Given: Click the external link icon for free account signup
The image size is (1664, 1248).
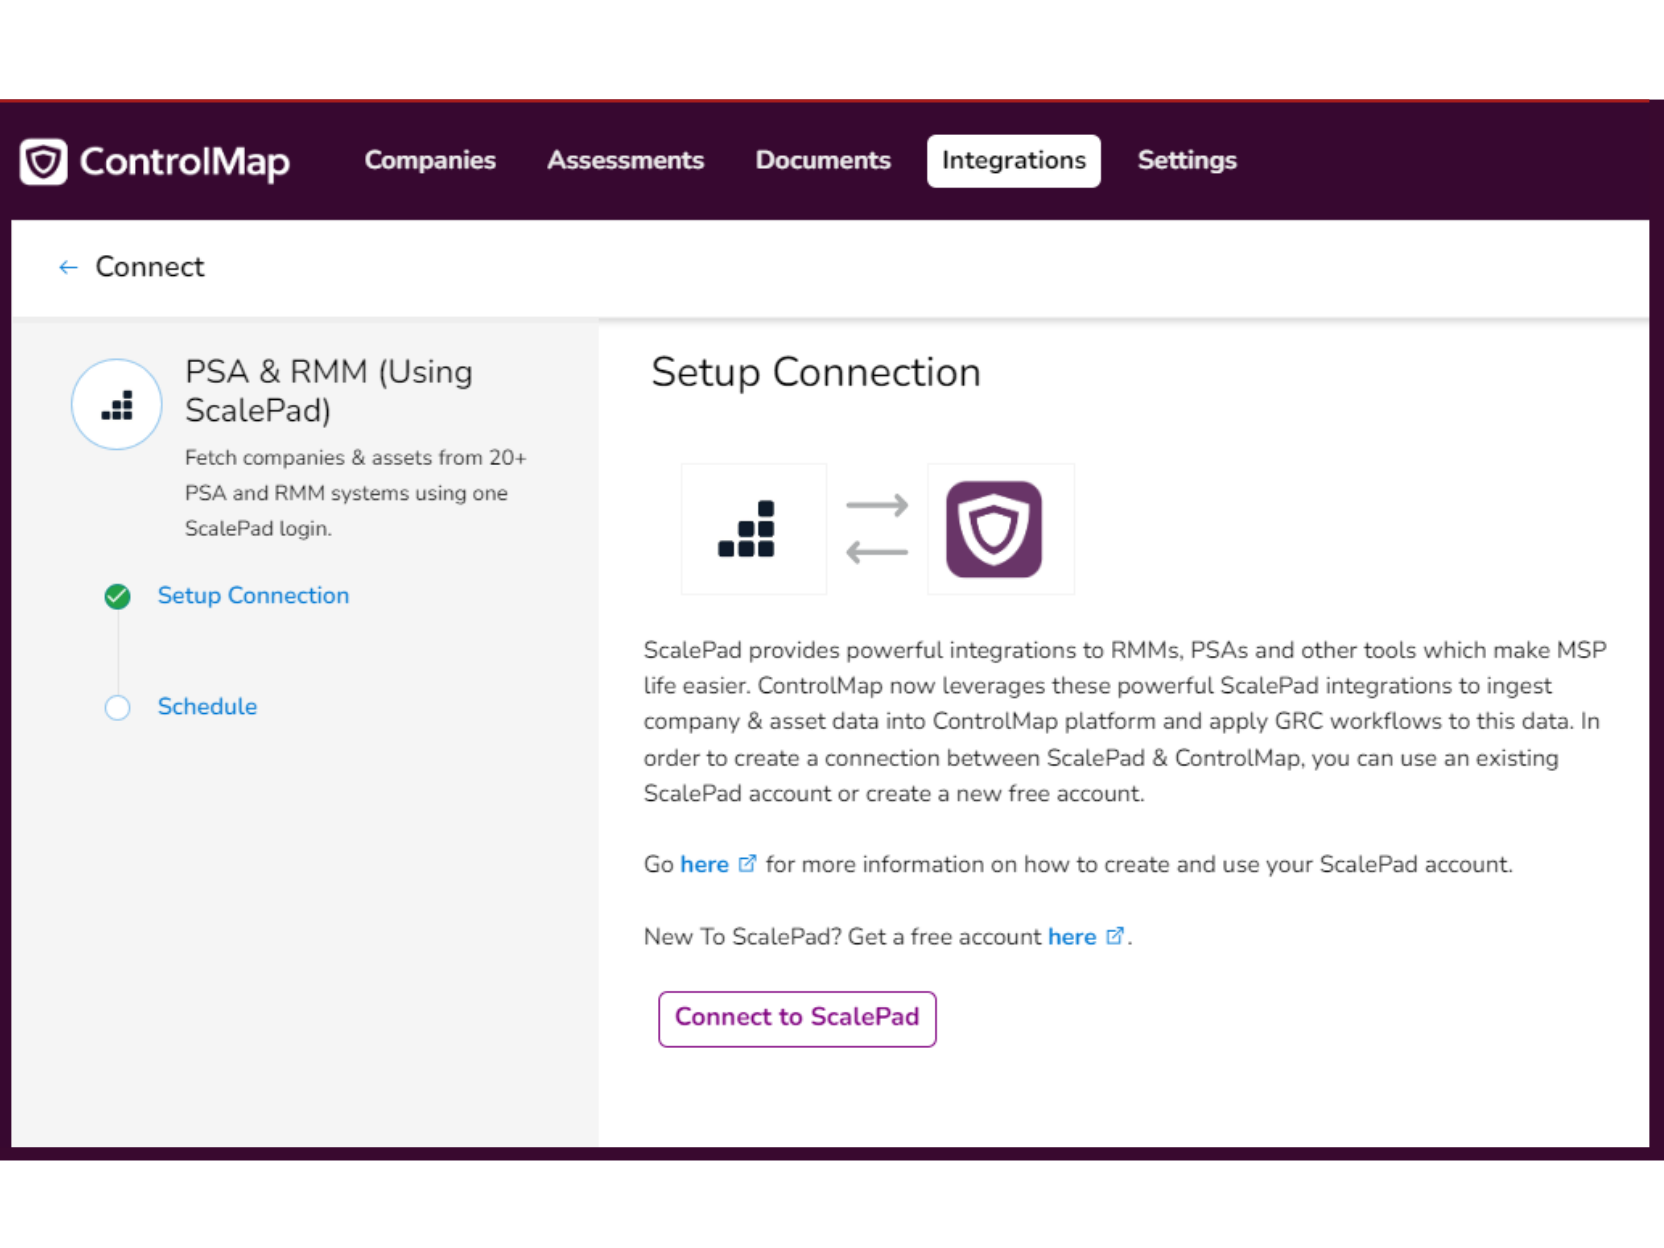Looking at the screenshot, I should [x=1115, y=936].
